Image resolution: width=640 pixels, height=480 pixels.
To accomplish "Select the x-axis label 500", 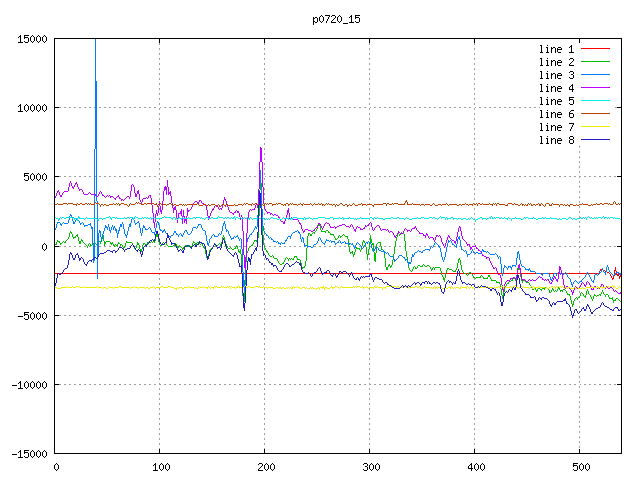I will (581, 467).
